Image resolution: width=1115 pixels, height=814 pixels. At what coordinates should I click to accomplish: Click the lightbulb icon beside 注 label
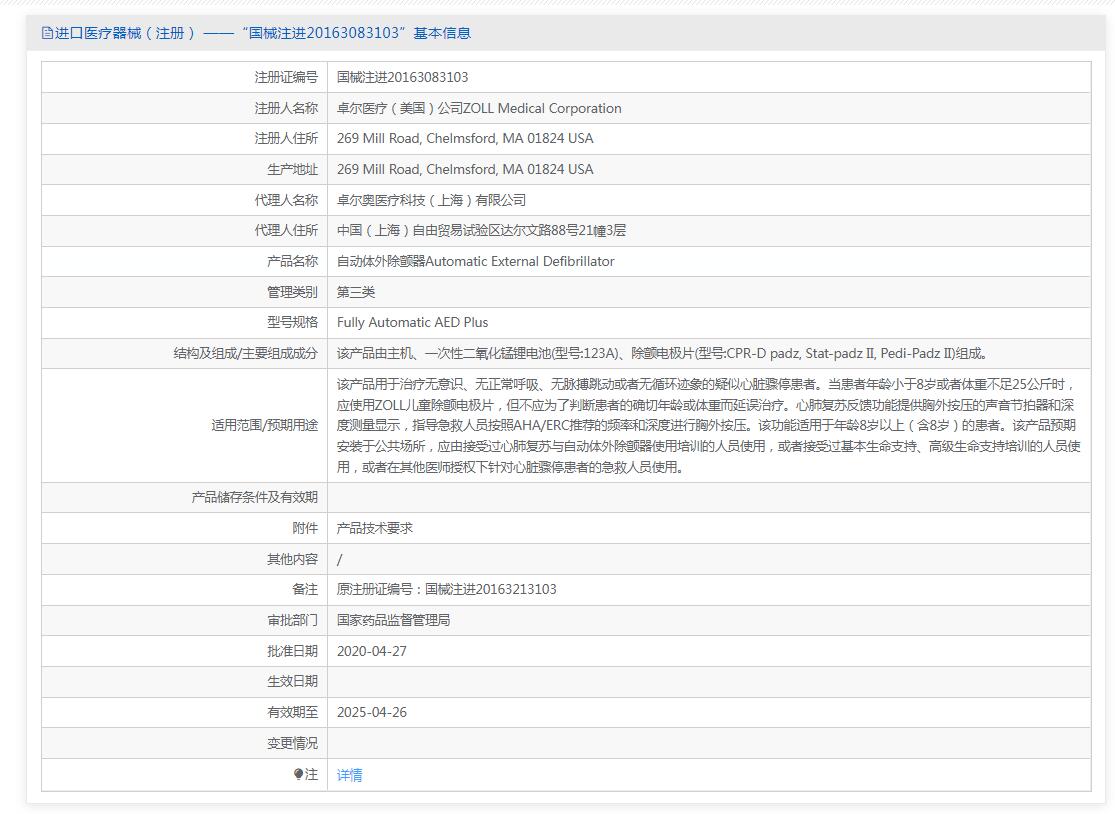pyautogui.click(x=299, y=774)
